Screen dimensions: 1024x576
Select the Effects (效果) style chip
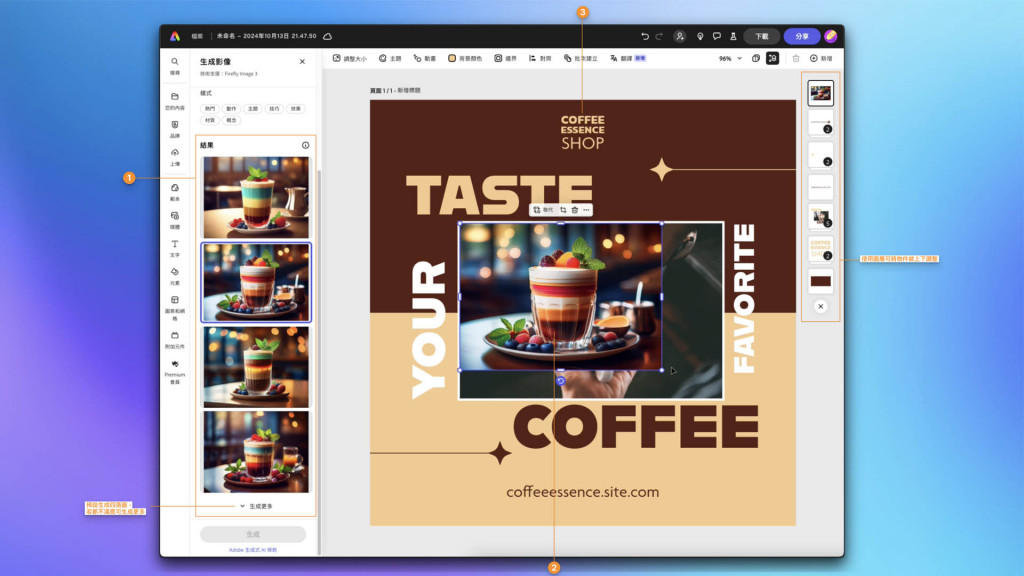pyautogui.click(x=296, y=108)
